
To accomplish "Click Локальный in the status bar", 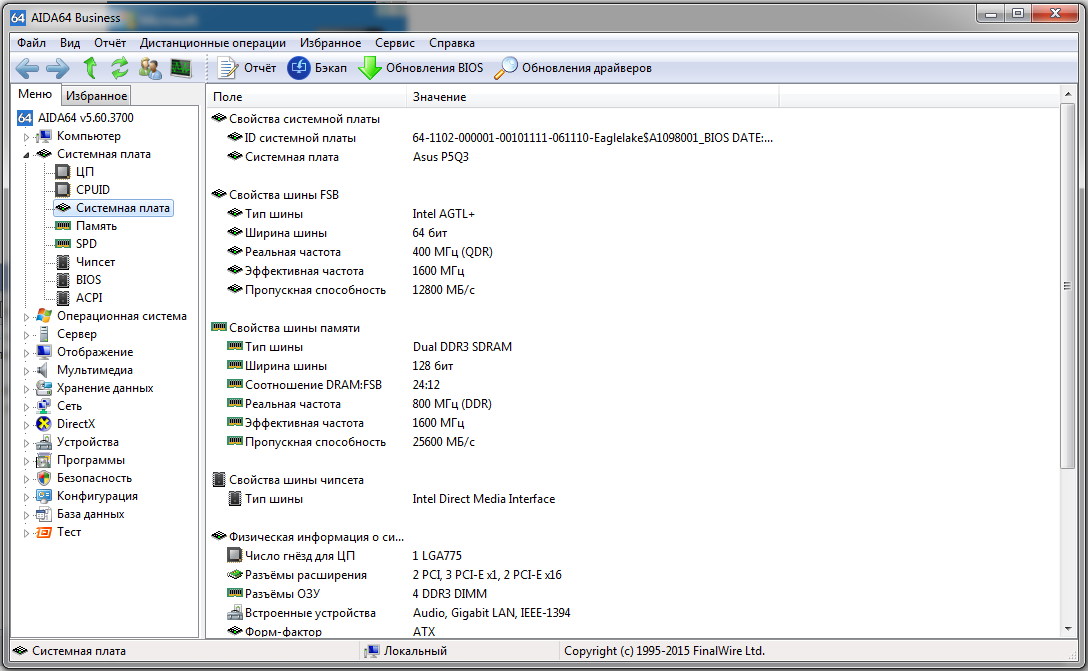I will pos(415,651).
